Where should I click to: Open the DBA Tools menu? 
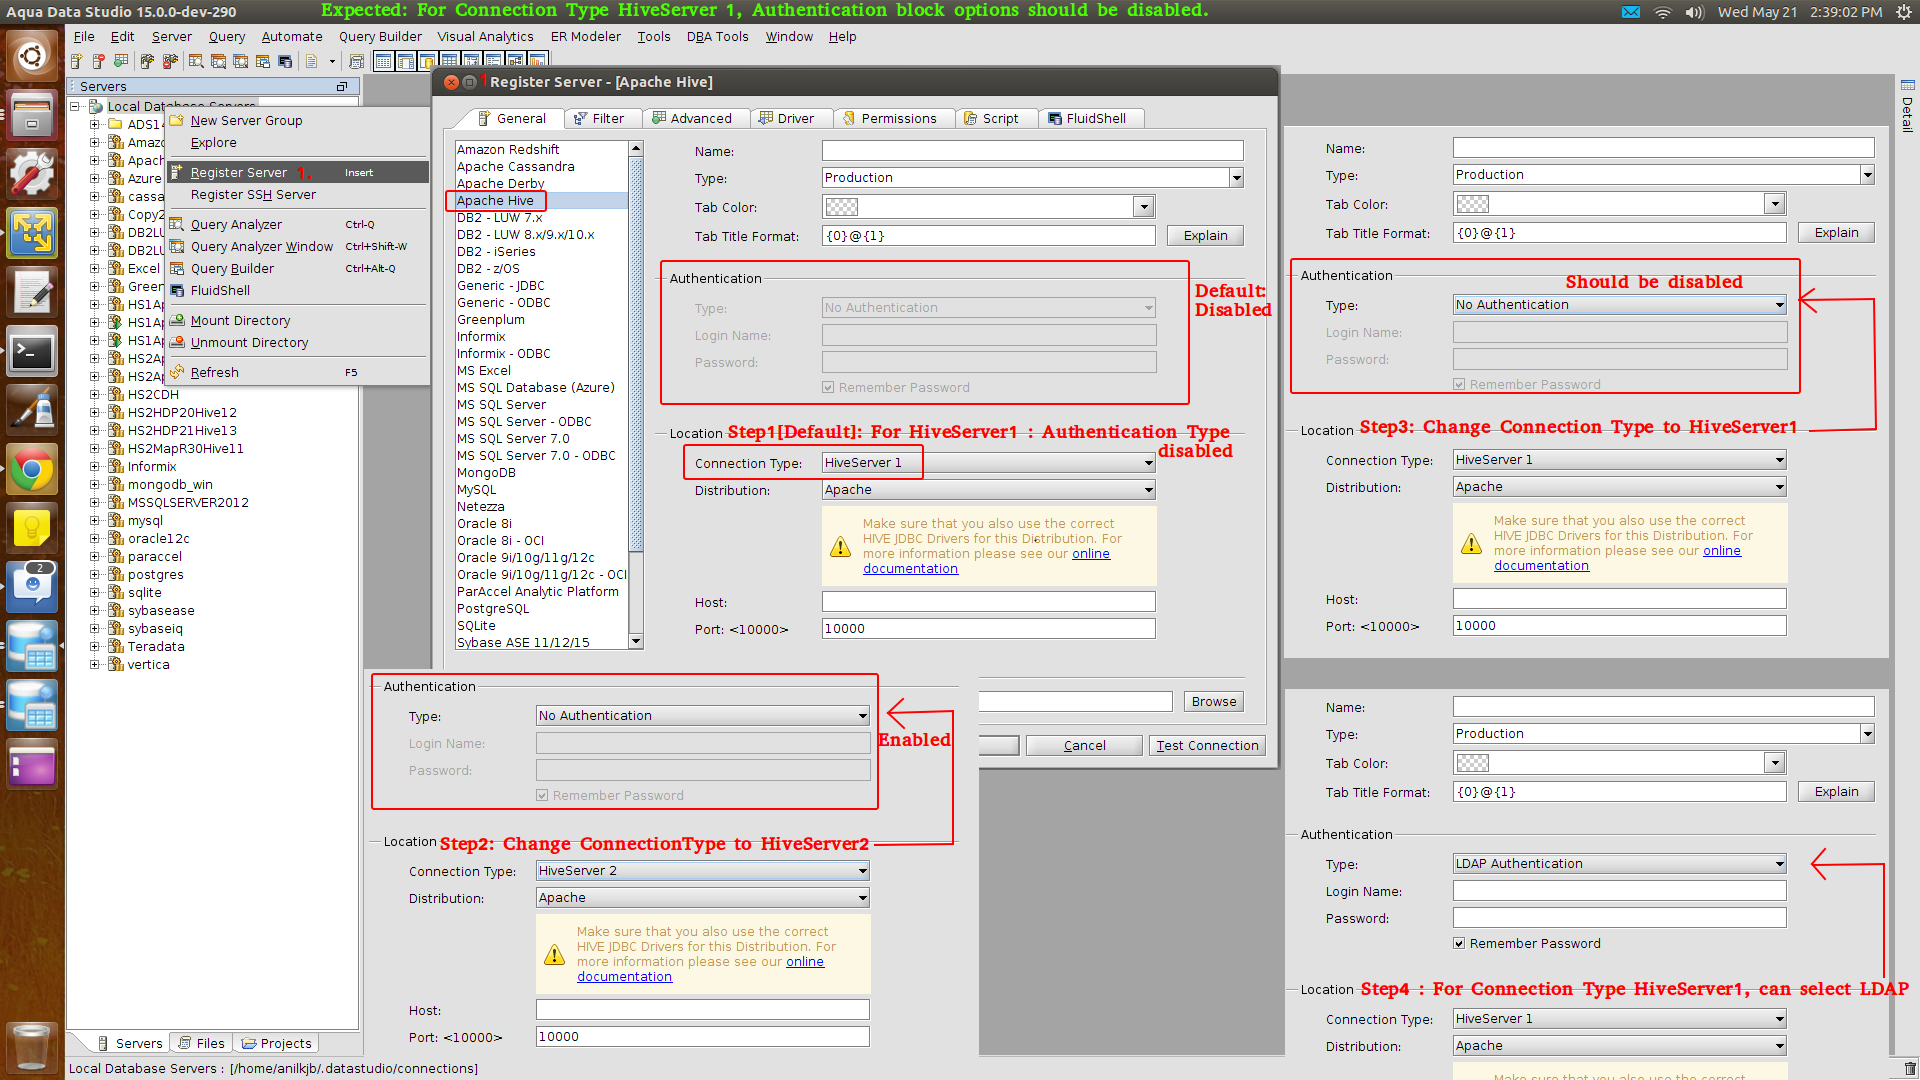717,37
